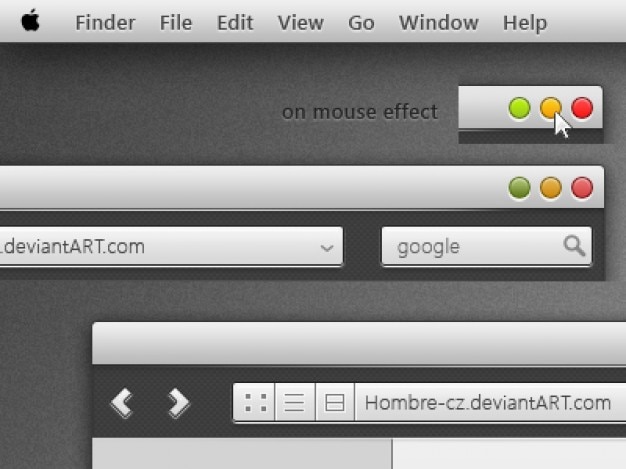The width and height of the screenshot is (626, 469).
Task: Click the red close button of browser window
Action: [x=582, y=188]
